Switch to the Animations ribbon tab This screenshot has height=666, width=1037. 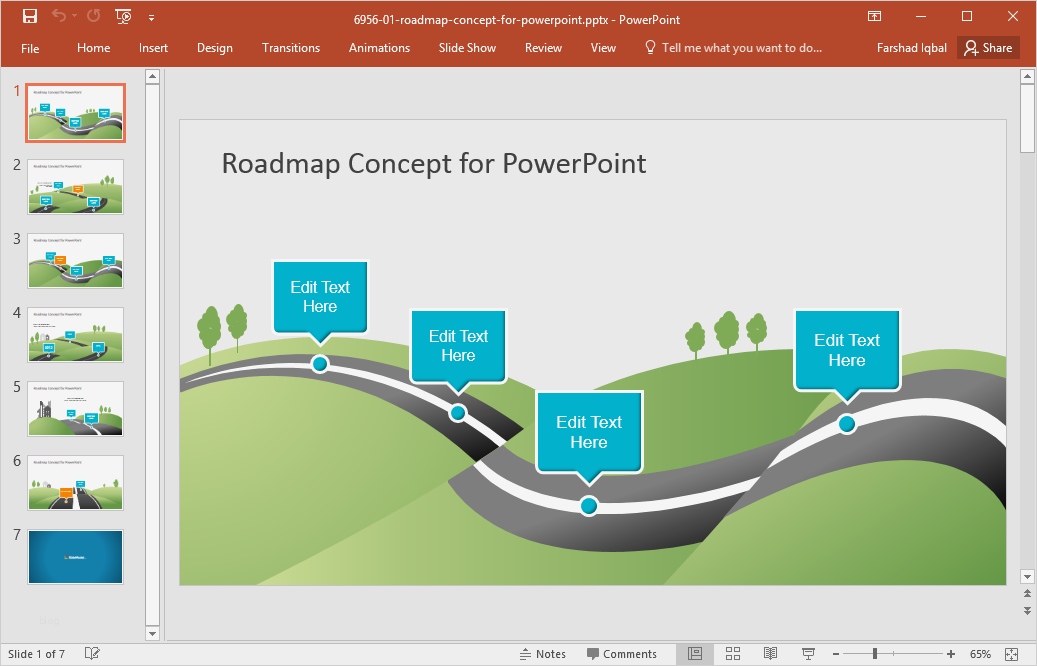[379, 47]
